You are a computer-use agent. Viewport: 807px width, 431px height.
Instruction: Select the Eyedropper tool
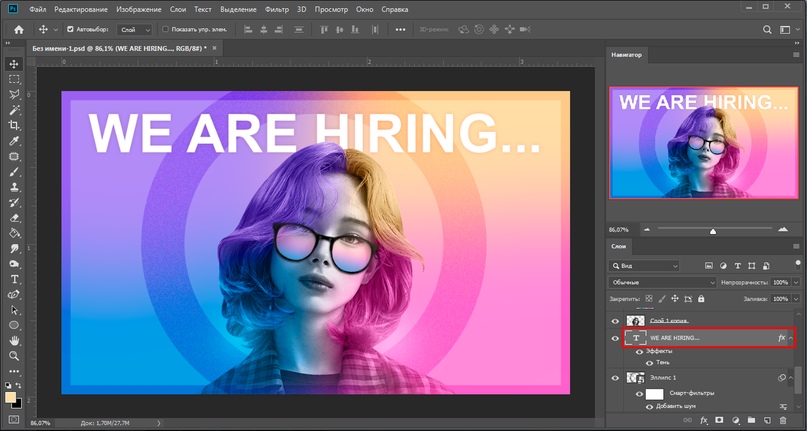(x=14, y=141)
